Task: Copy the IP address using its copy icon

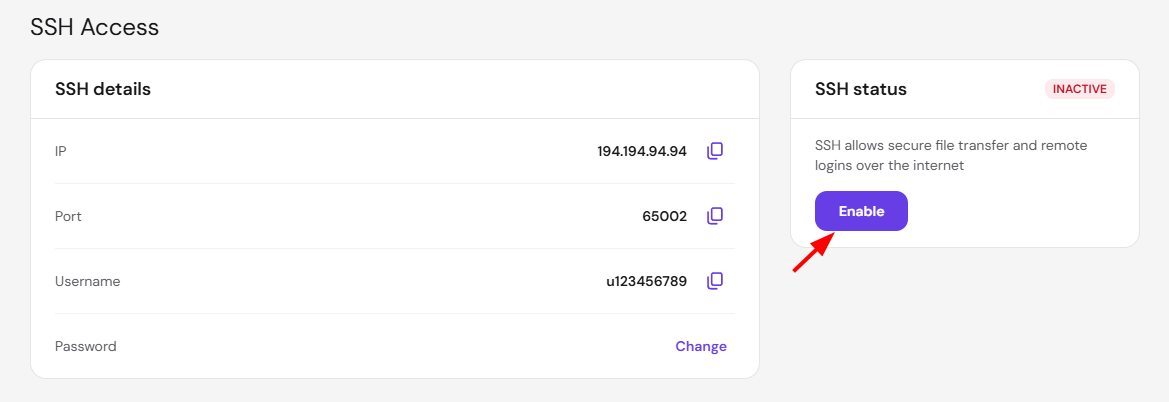Action: click(715, 151)
